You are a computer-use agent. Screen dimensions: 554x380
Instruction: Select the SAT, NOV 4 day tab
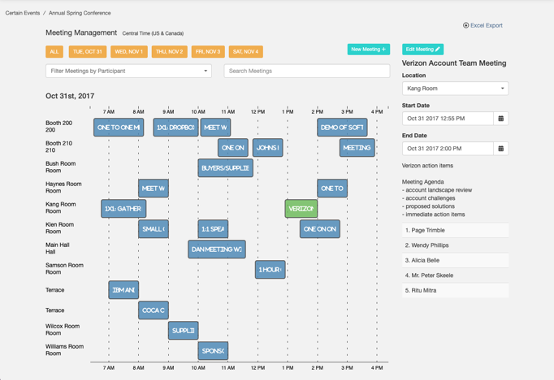[x=246, y=52]
